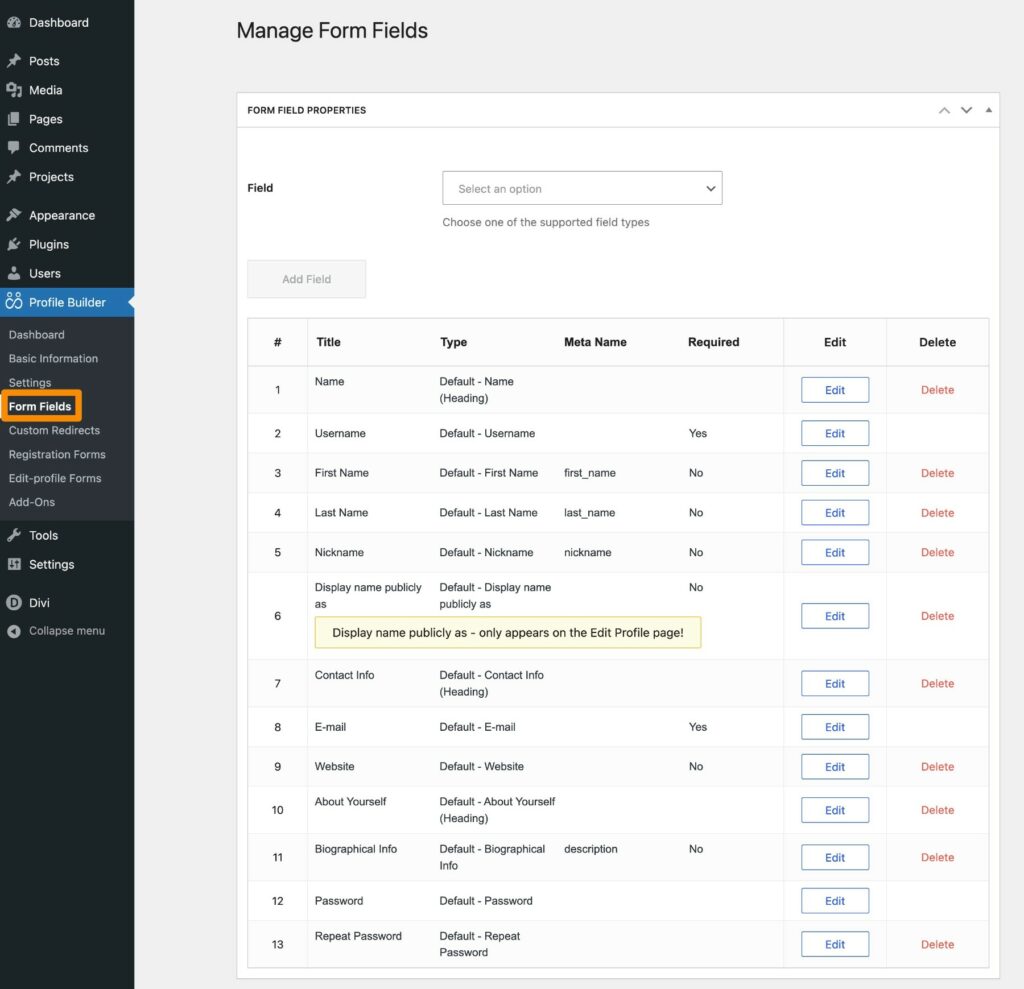Delete the Biographical Info field
The width and height of the screenshot is (1024, 989).
(x=937, y=858)
